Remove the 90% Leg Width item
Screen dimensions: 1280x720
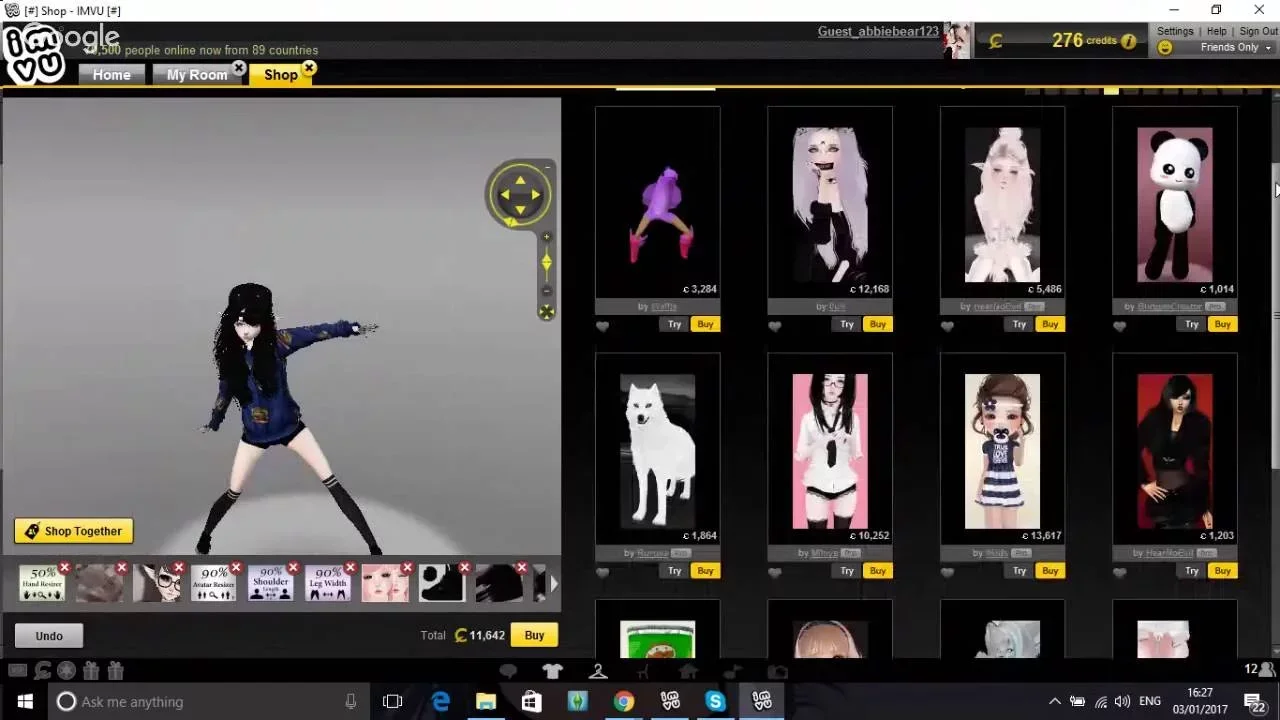[350, 568]
